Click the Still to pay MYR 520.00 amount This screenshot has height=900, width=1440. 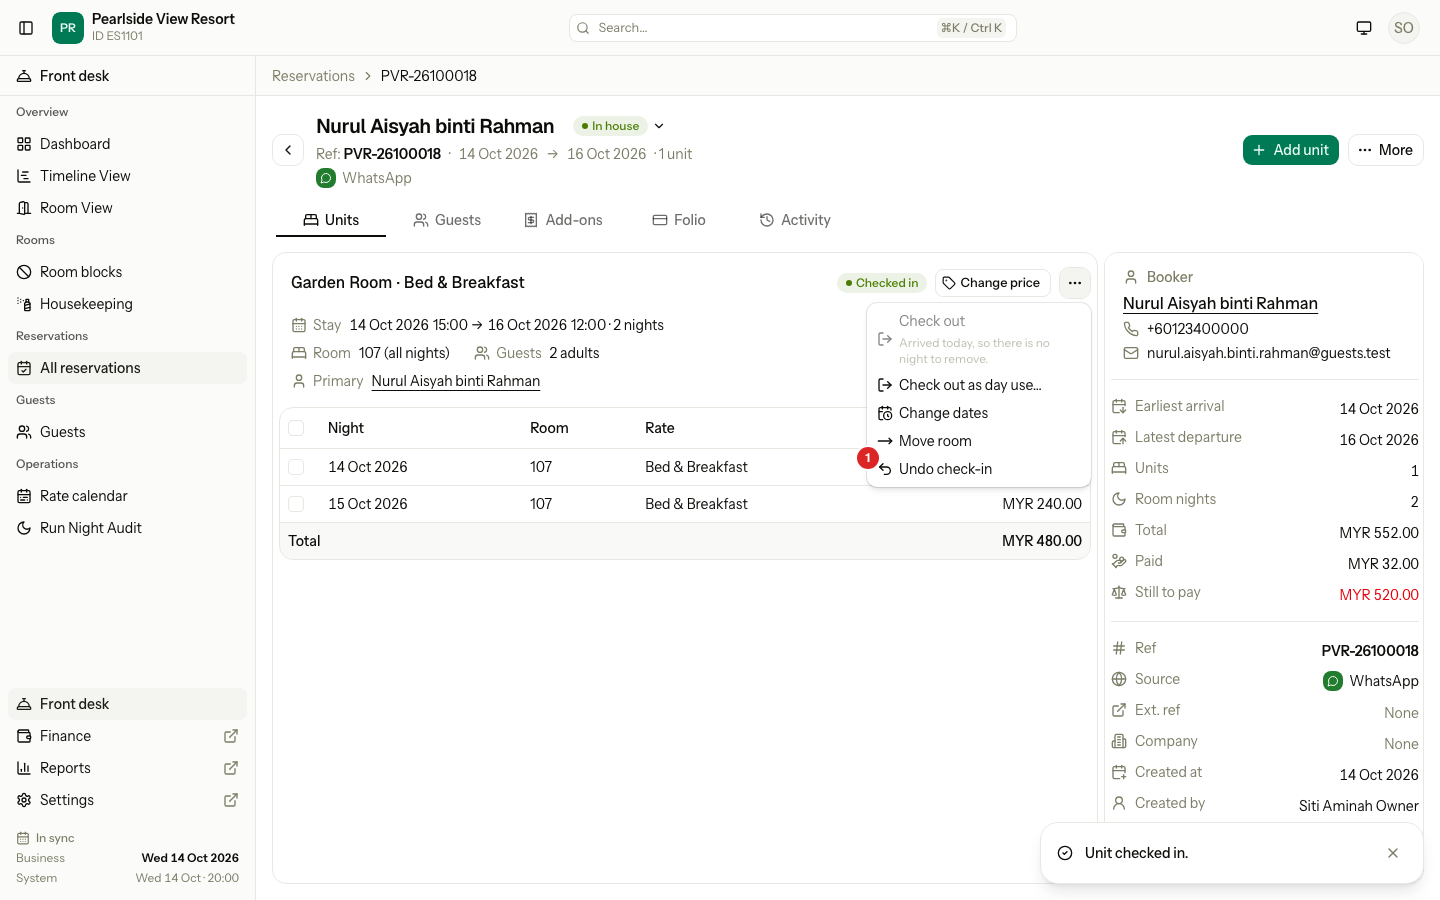pyautogui.click(x=1379, y=595)
